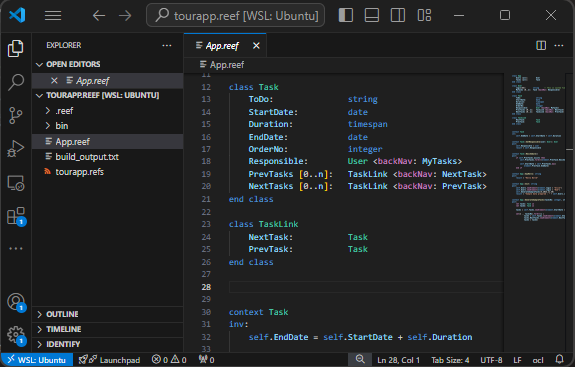Select App.reef under Open Editors
This screenshot has width=575, height=367.
(x=107, y=81)
